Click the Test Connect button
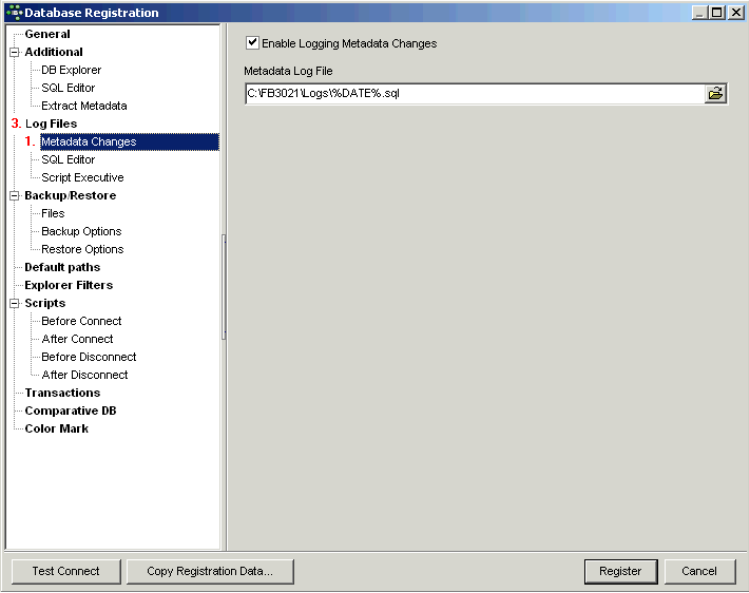Image resolution: width=749 pixels, height=593 pixels. click(x=66, y=571)
